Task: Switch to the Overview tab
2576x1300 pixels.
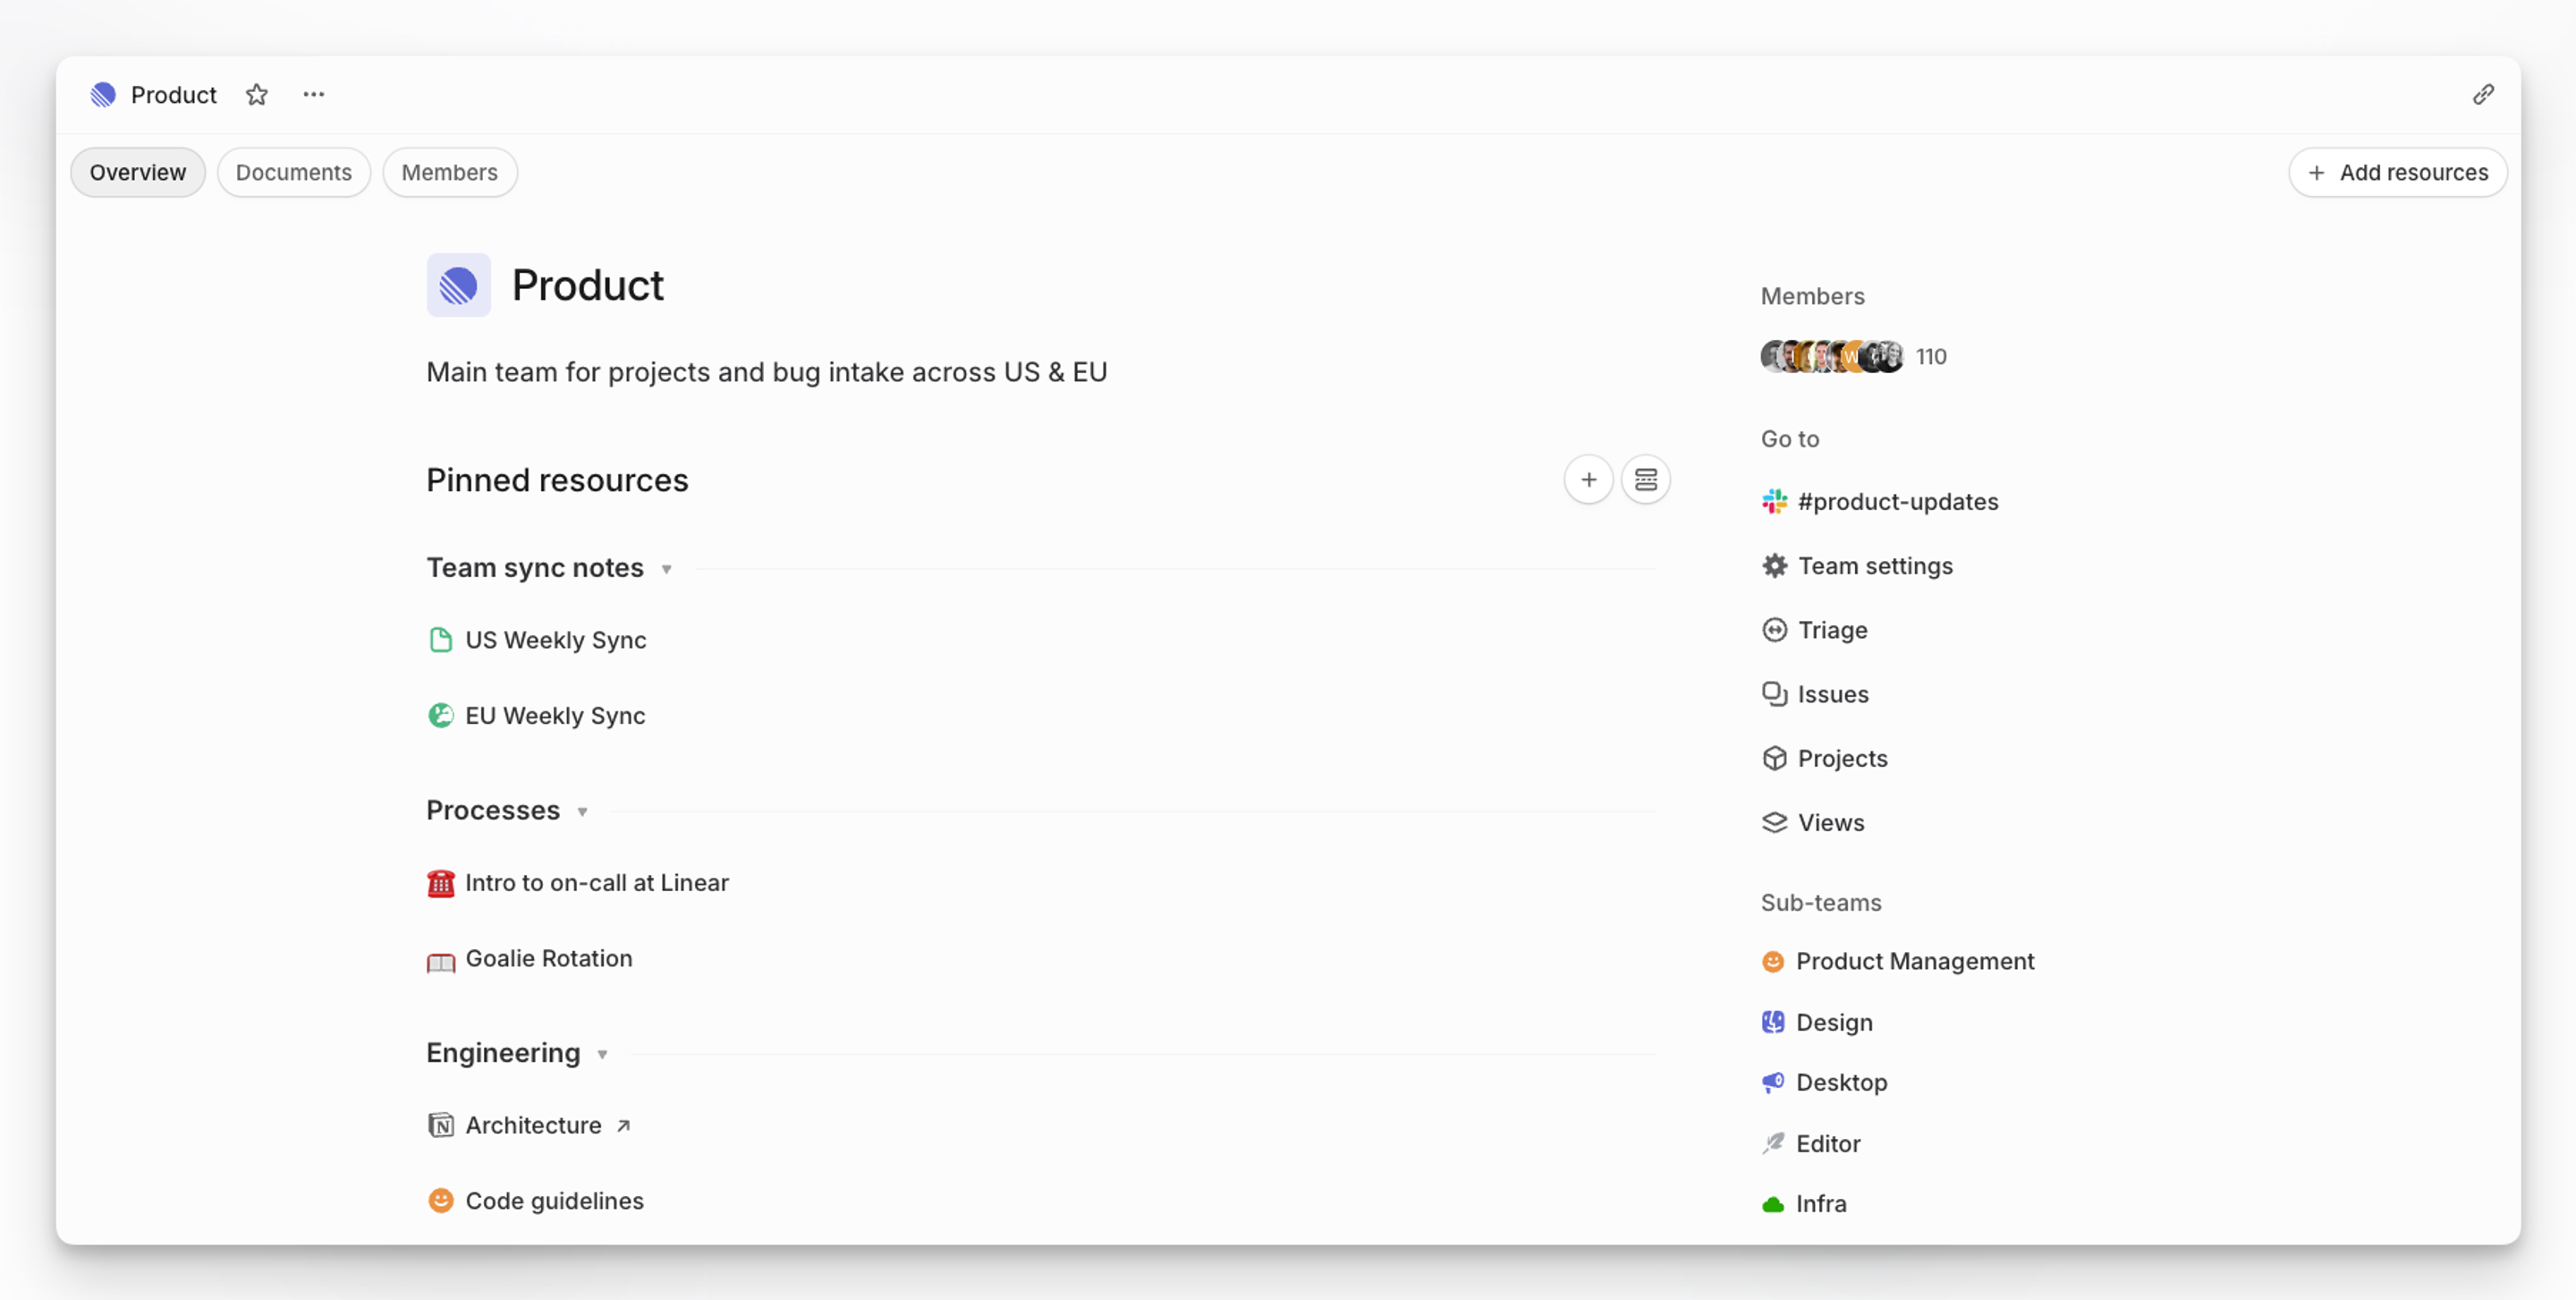Action: coord(138,173)
